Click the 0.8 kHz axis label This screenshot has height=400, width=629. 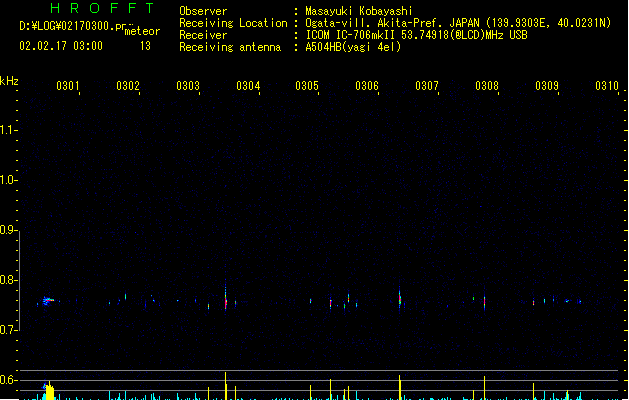point(7,280)
